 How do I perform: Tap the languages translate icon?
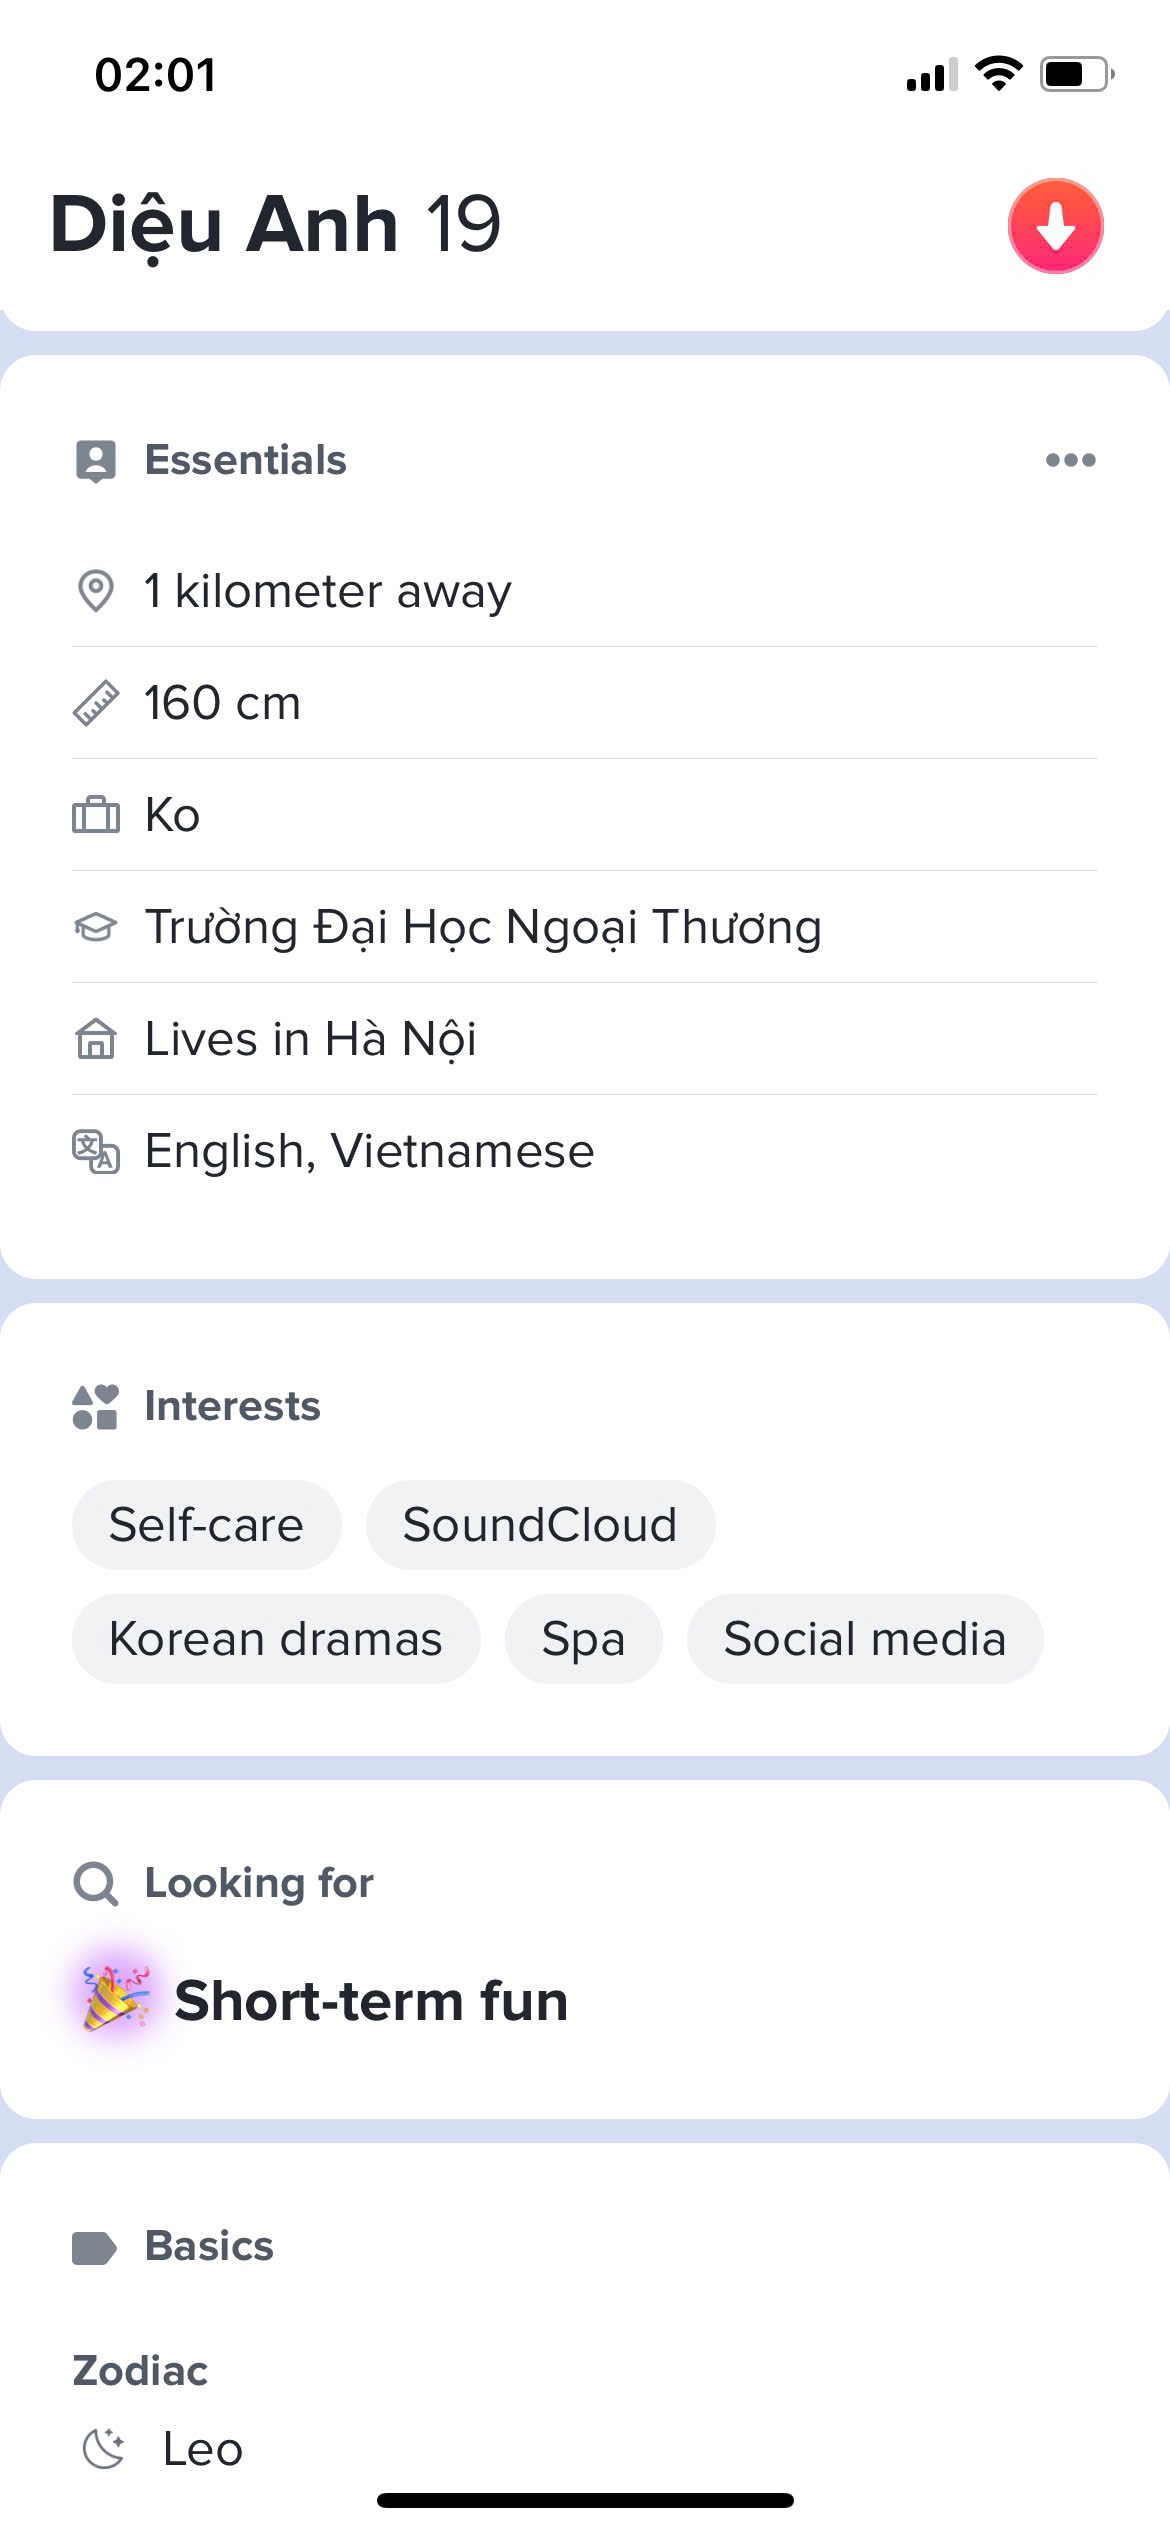pyautogui.click(x=96, y=1151)
